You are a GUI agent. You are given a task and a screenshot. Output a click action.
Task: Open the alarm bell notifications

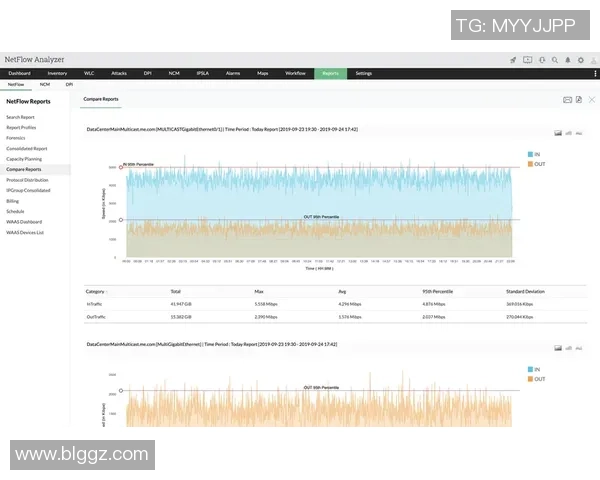pos(567,60)
